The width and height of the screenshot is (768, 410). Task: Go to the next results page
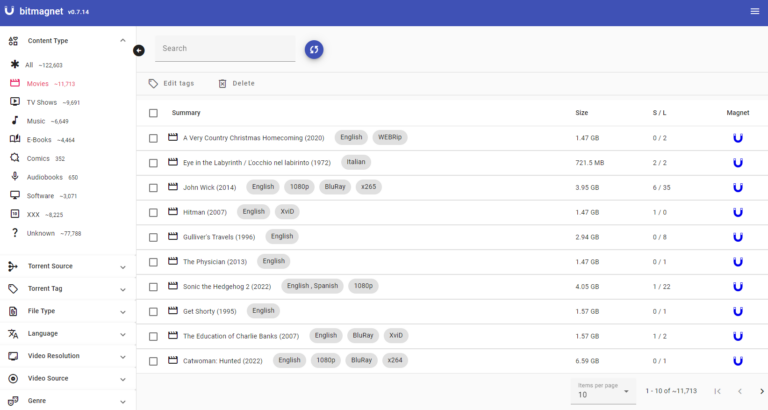(x=762, y=391)
